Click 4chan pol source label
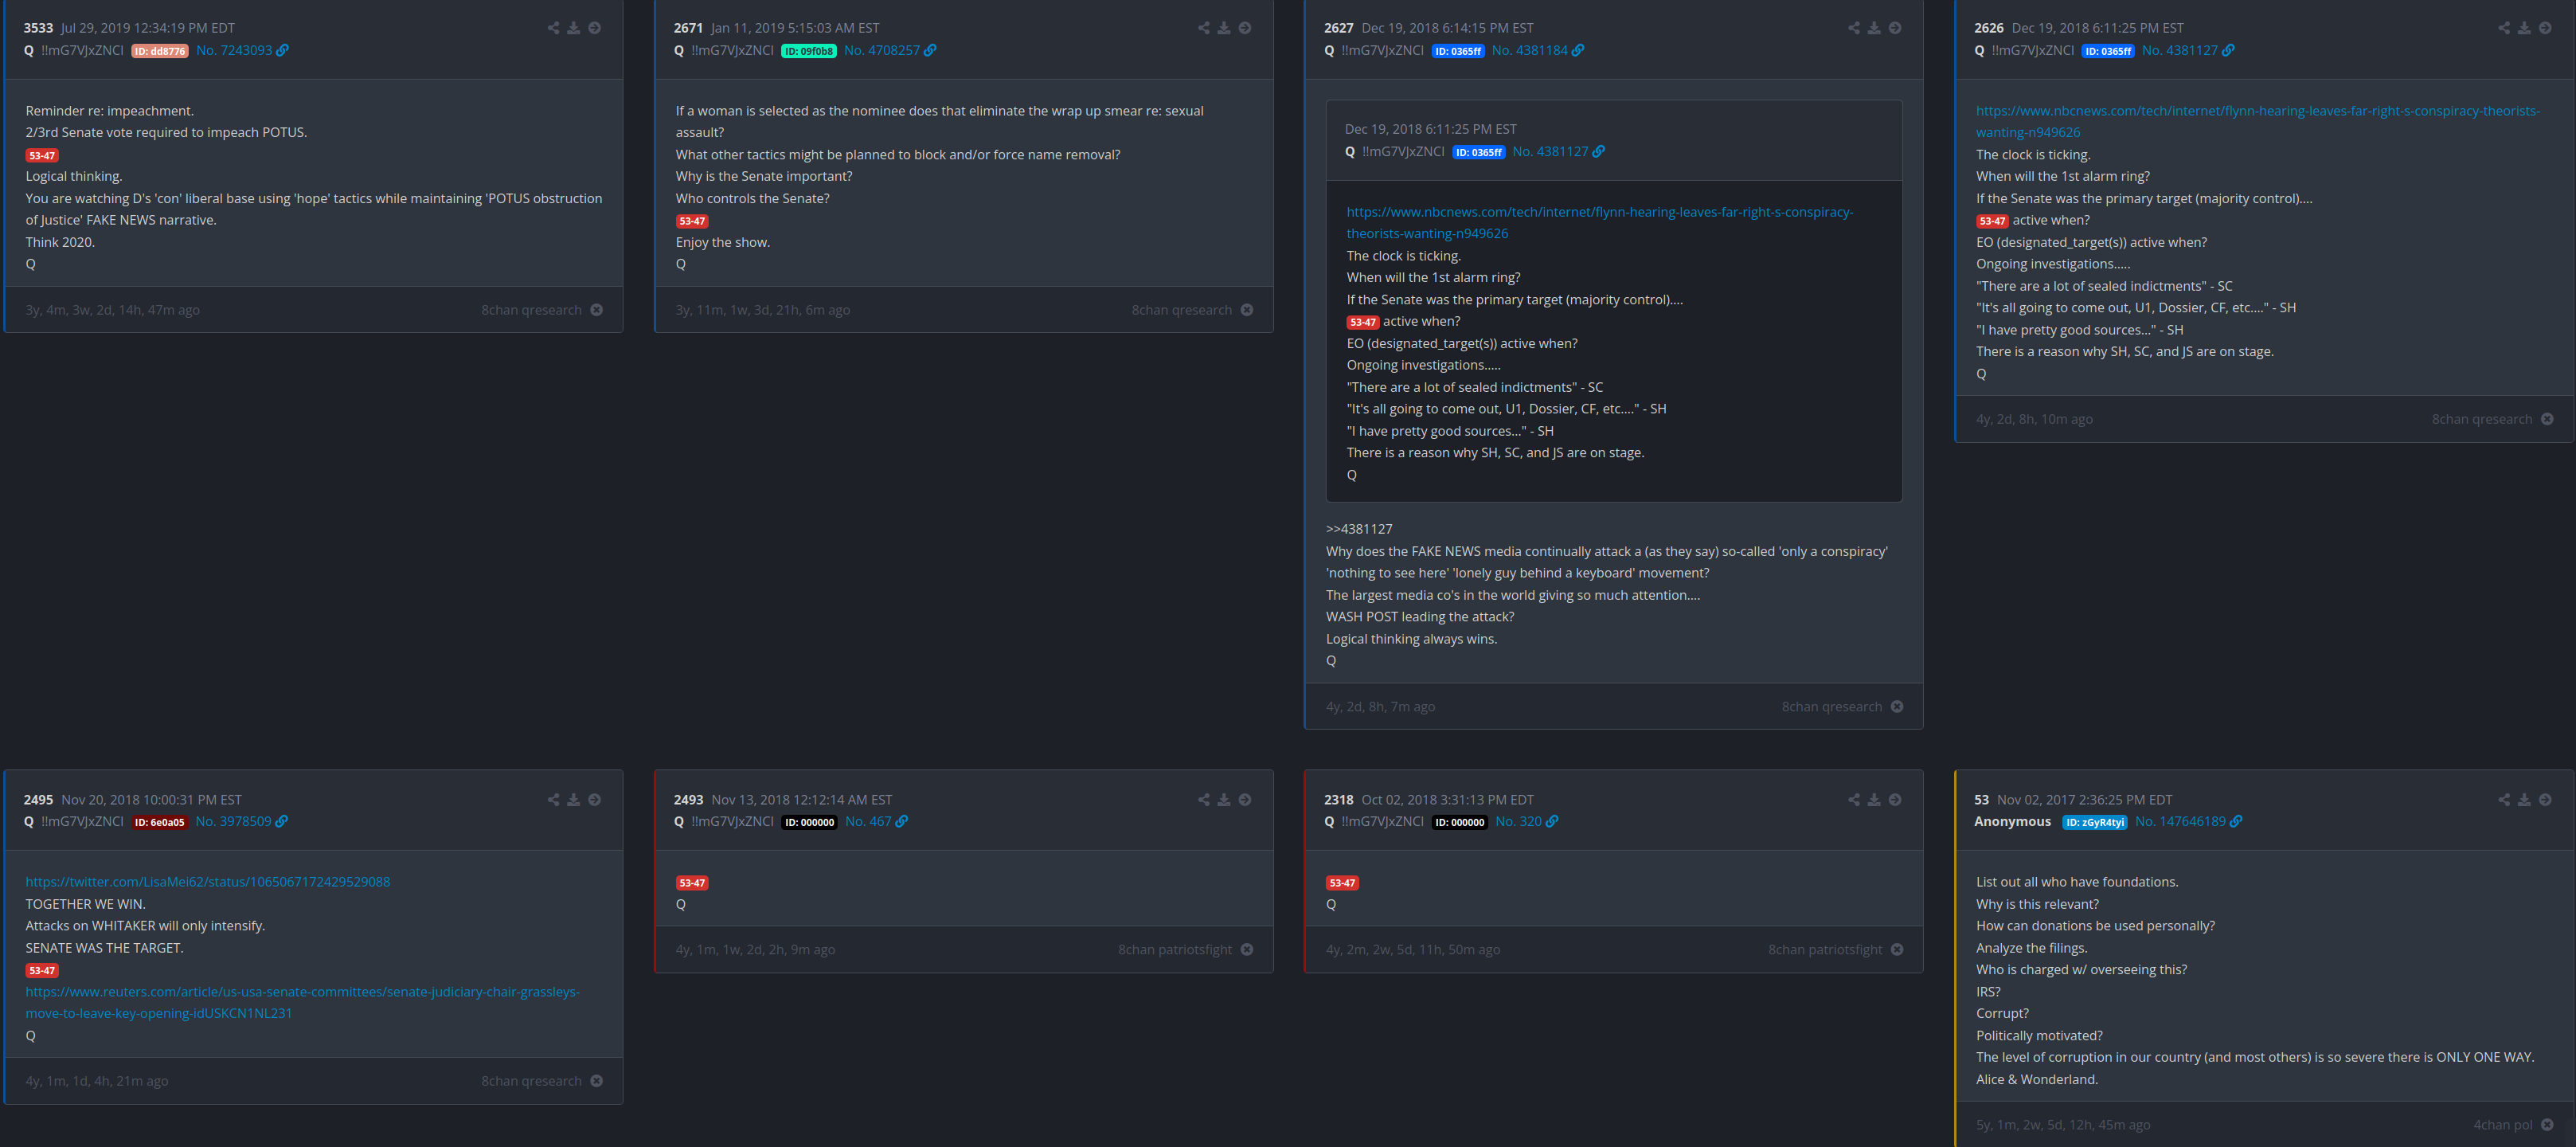The height and width of the screenshot is (1147, 2576). pos(2503,1125)
